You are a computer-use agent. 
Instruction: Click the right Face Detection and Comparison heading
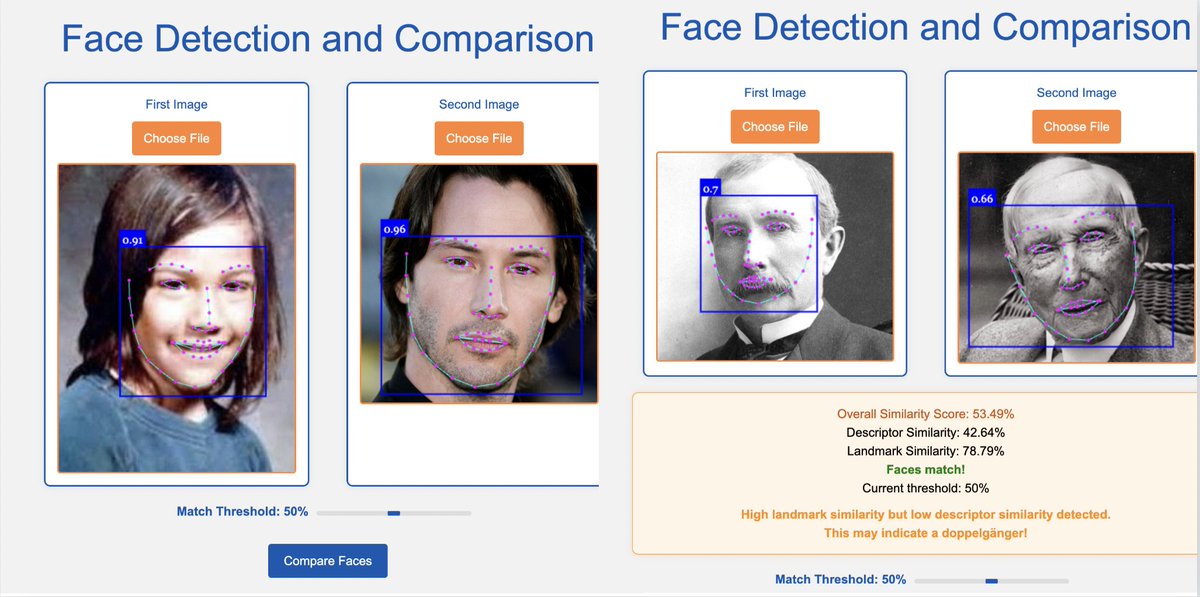[x=926, y=27]
